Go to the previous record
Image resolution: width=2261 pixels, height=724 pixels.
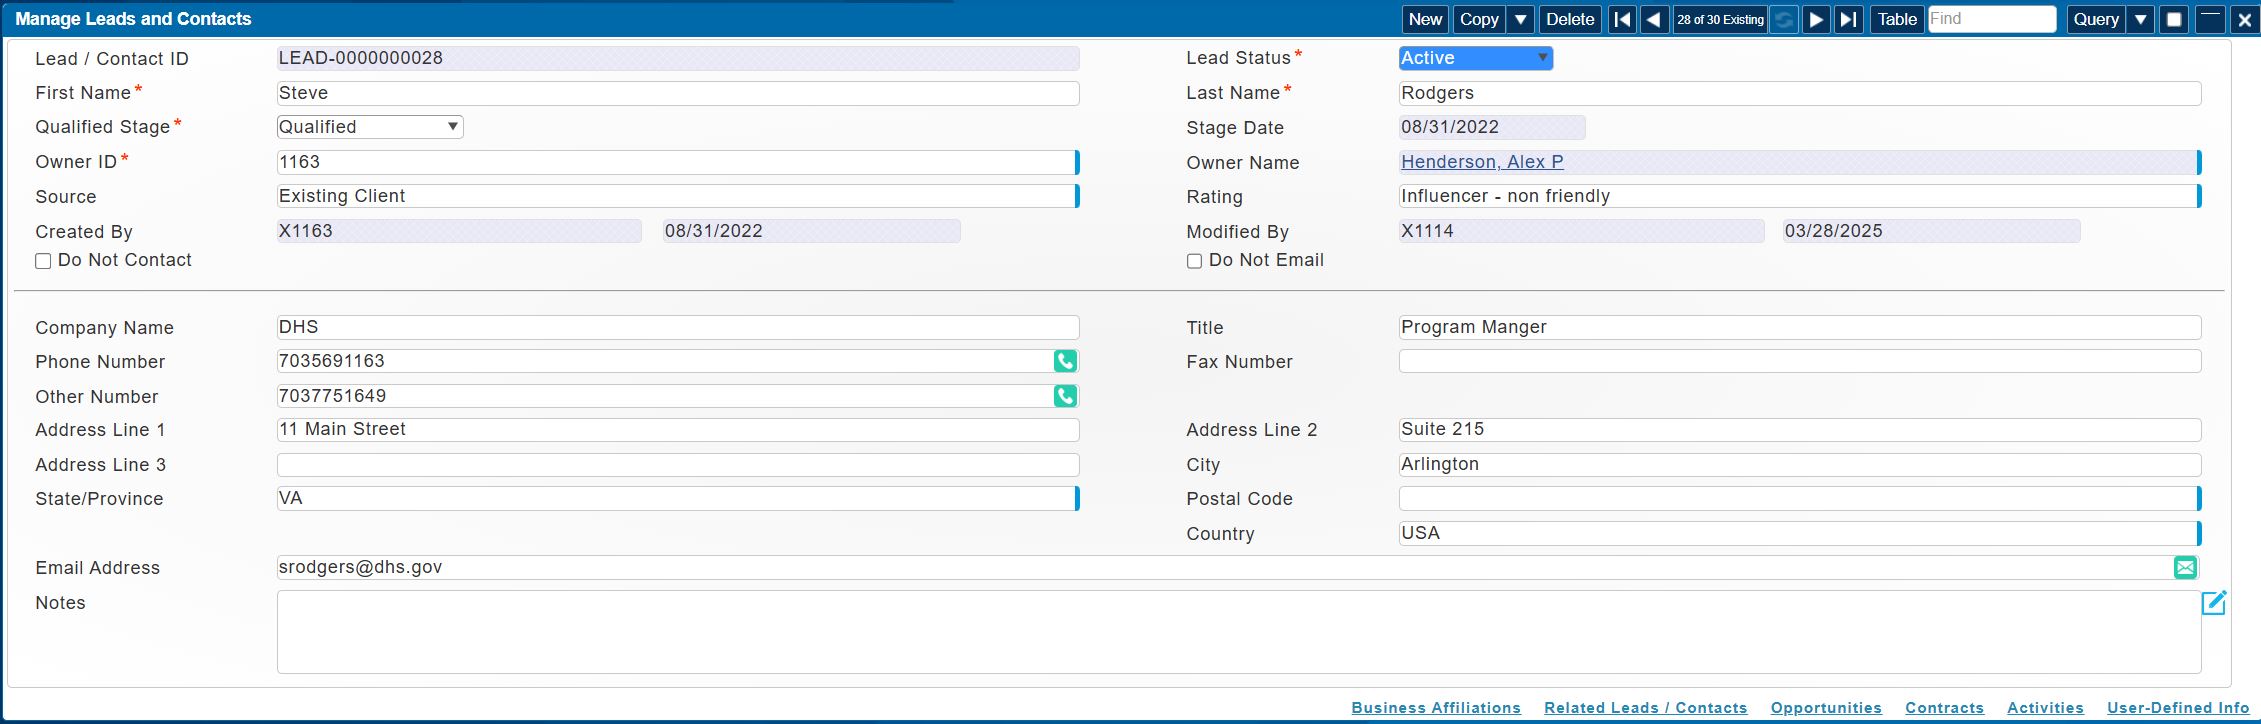tap(1654, 19)
